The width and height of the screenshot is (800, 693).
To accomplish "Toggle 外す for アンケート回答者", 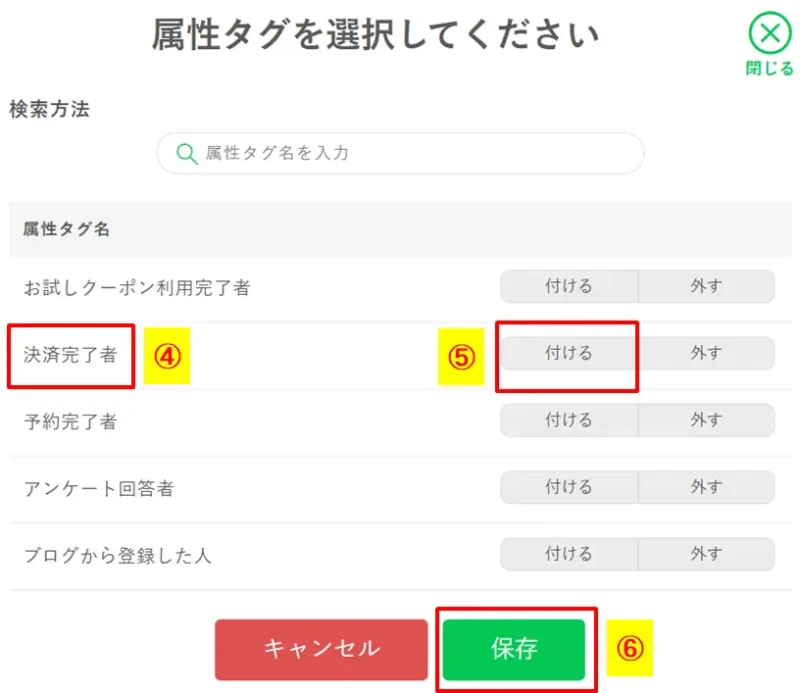I will (707, 487).
